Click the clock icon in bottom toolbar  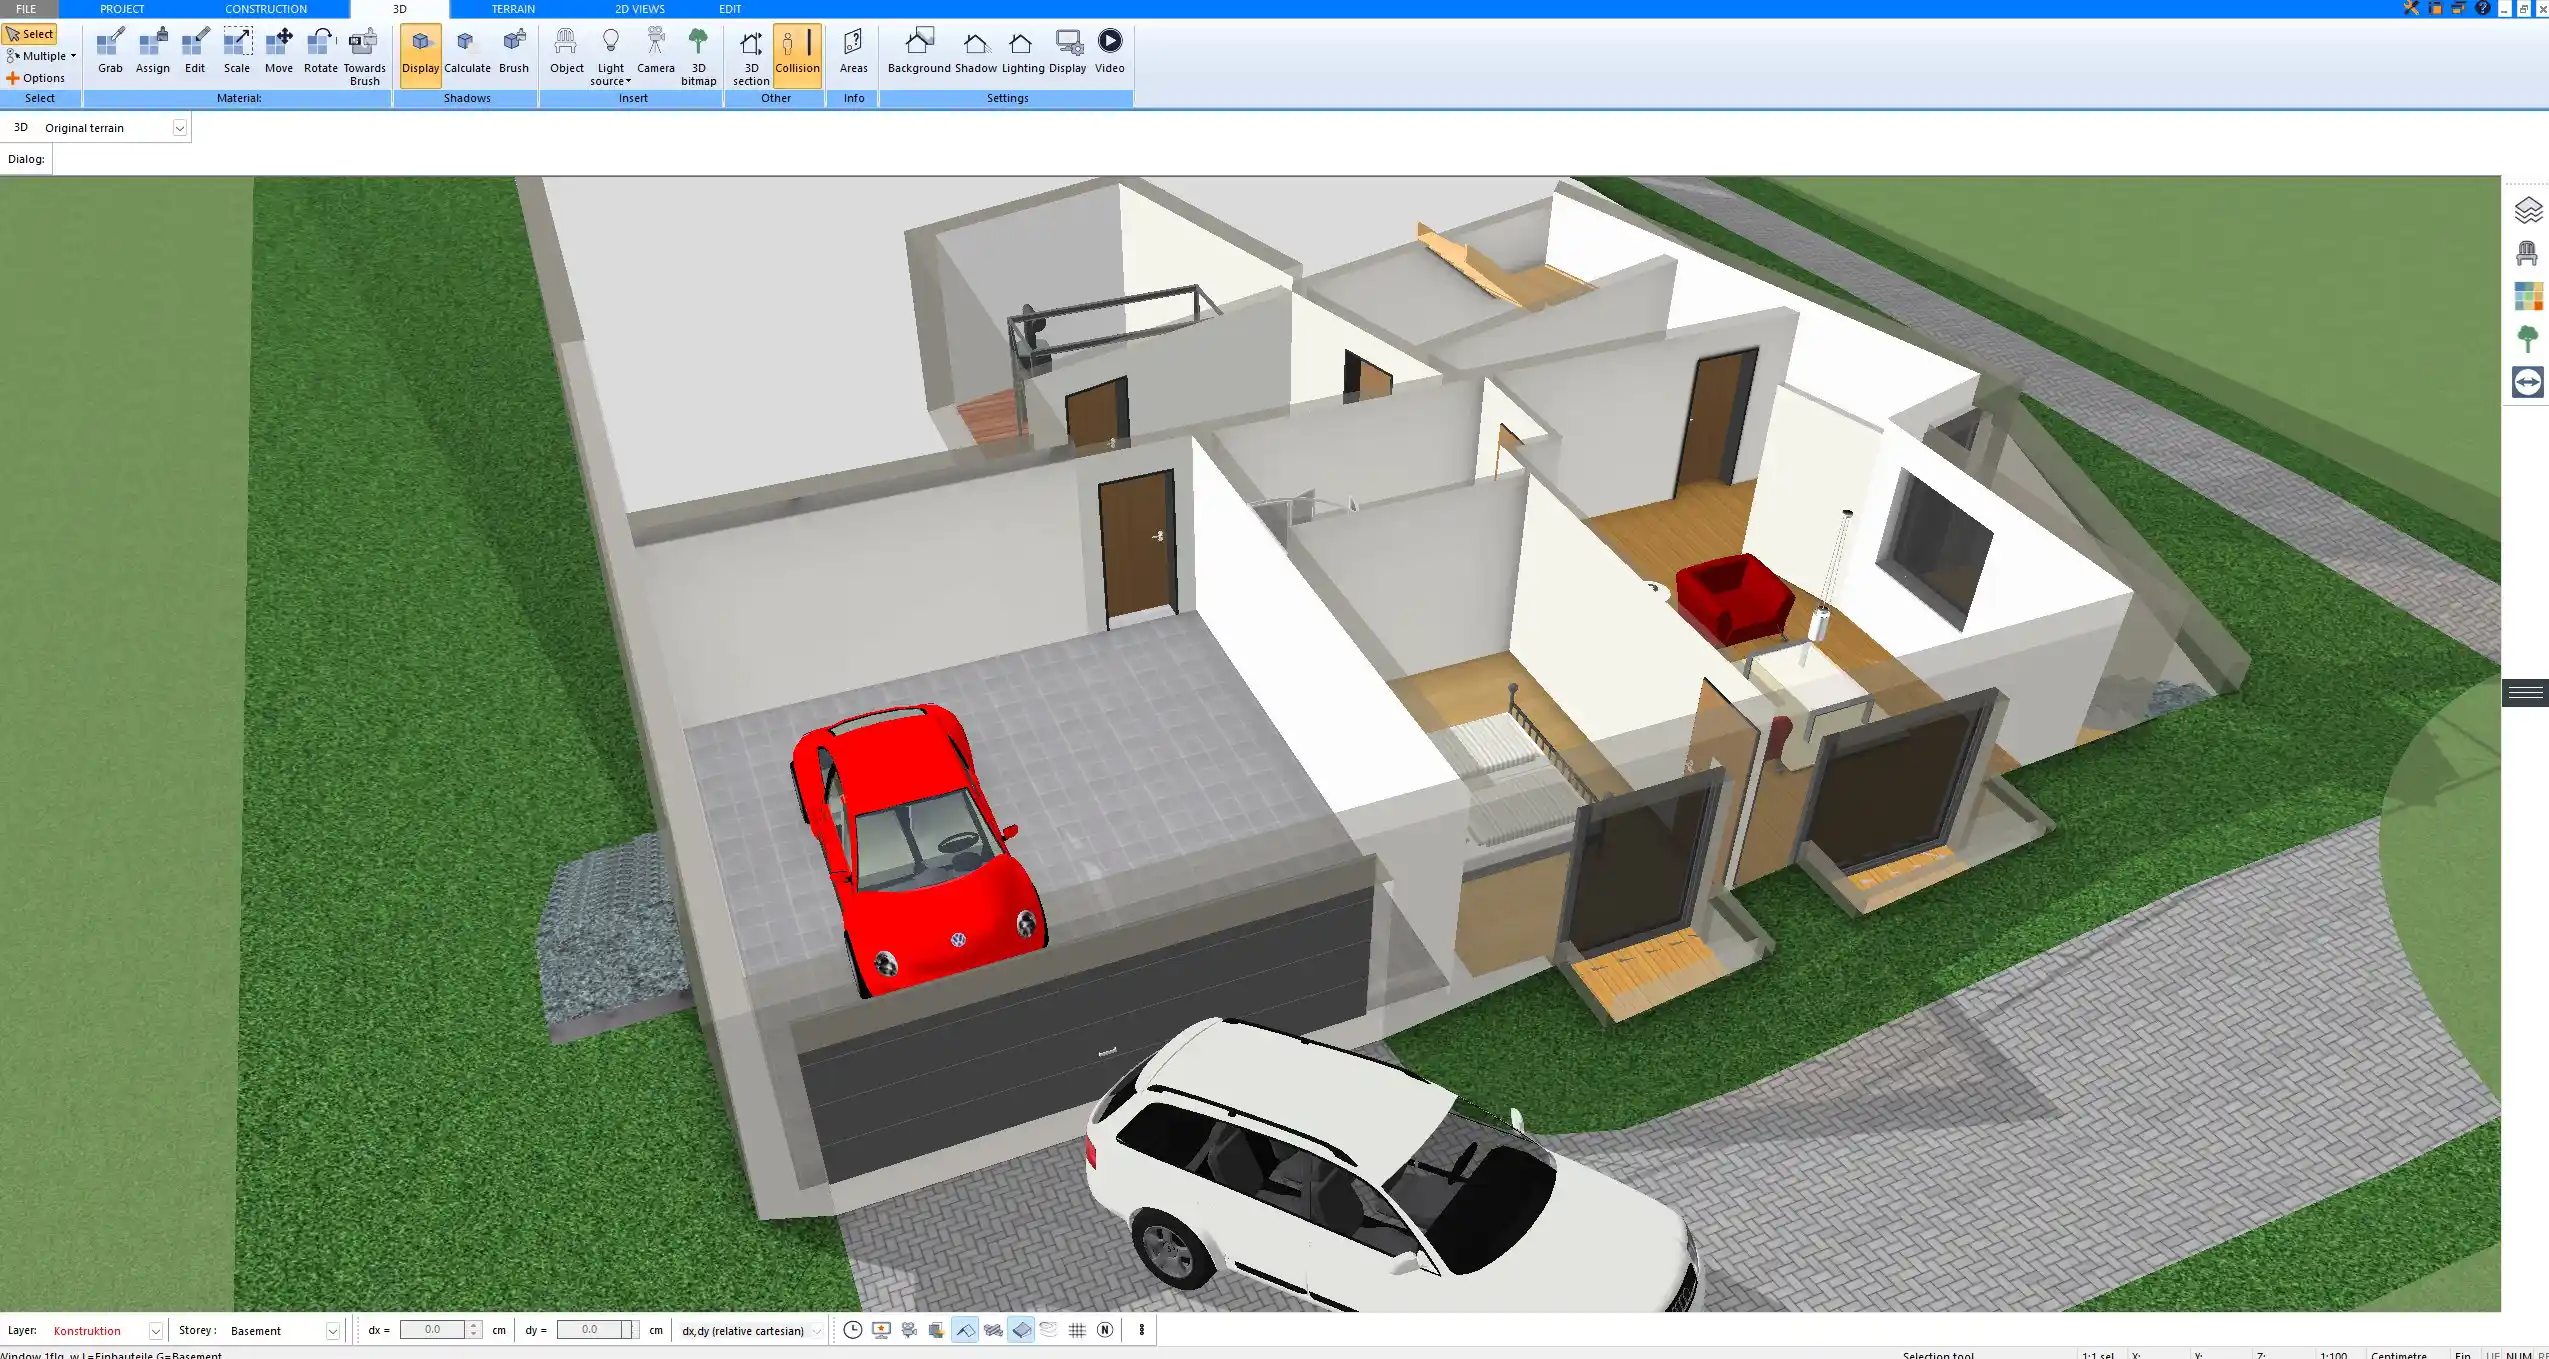tap(853, 1330)
